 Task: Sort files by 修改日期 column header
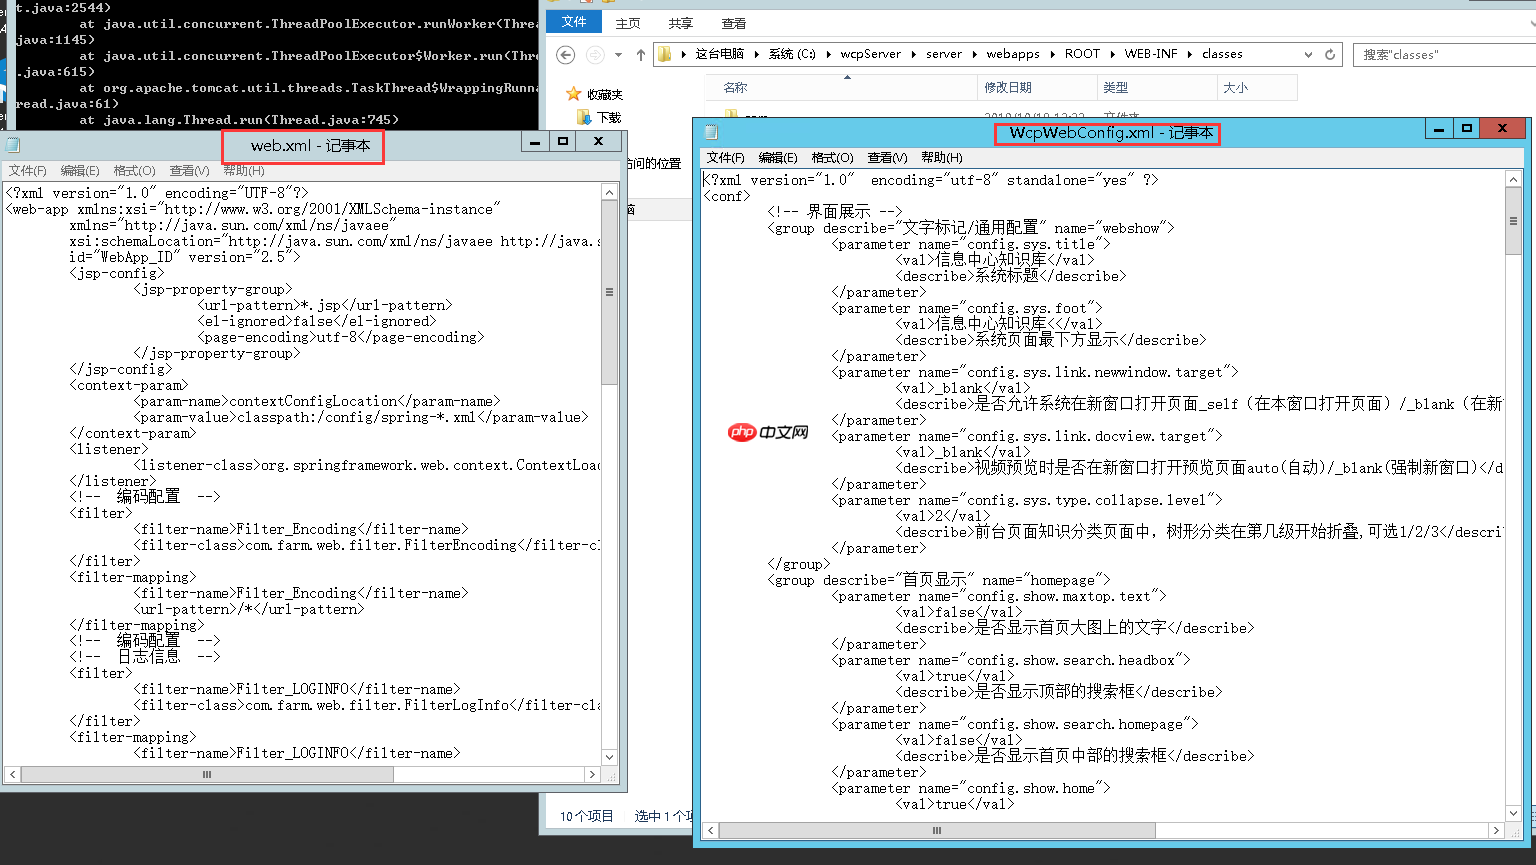coord(1008,88)
